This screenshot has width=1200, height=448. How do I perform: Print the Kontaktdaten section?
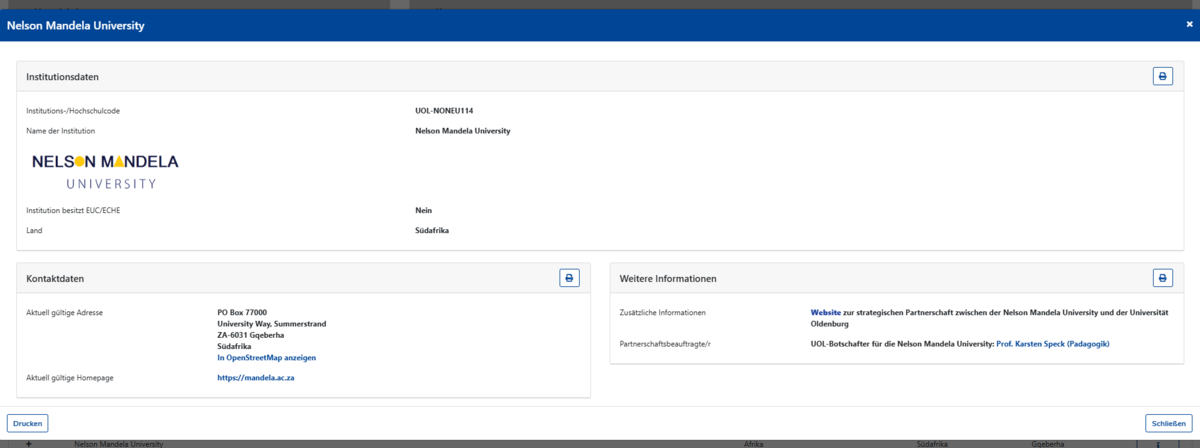coord(569,278)
